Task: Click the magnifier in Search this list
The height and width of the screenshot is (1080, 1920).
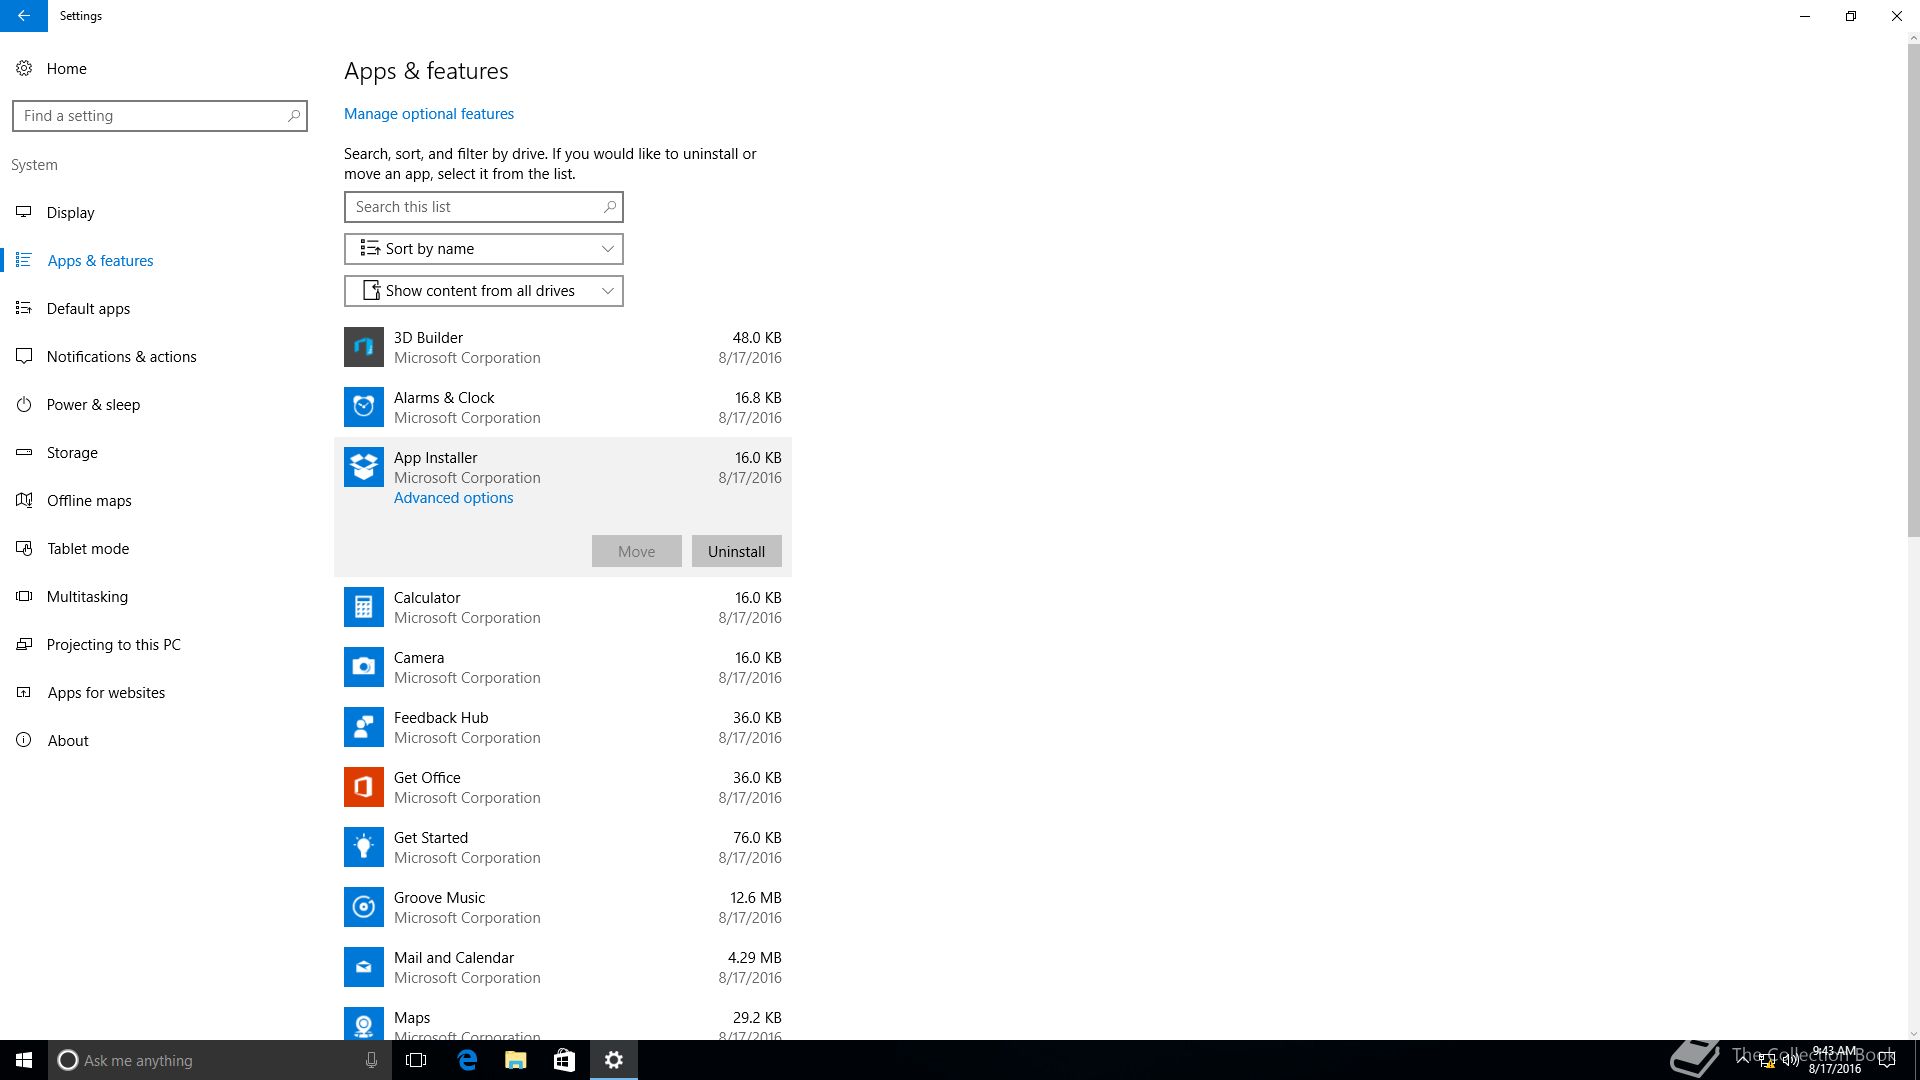Action: (609, 207)
